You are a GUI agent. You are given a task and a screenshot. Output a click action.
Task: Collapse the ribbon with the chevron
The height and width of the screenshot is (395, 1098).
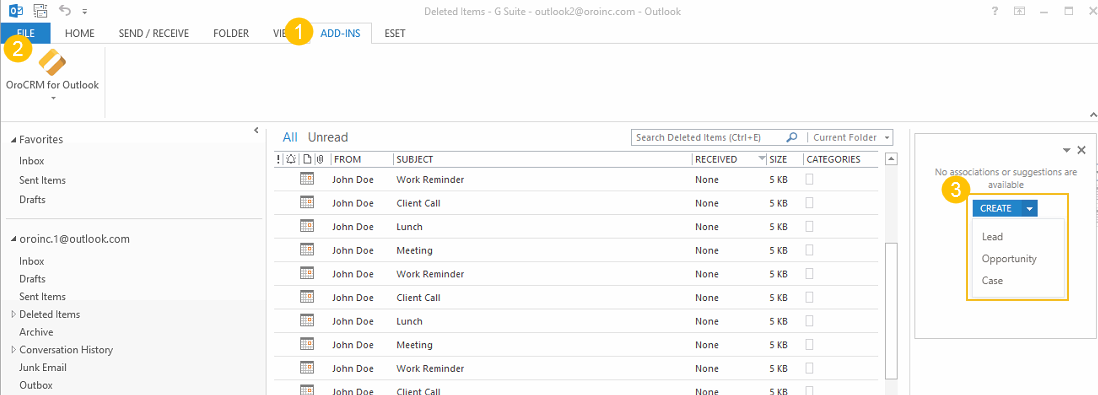(1092, 114)
